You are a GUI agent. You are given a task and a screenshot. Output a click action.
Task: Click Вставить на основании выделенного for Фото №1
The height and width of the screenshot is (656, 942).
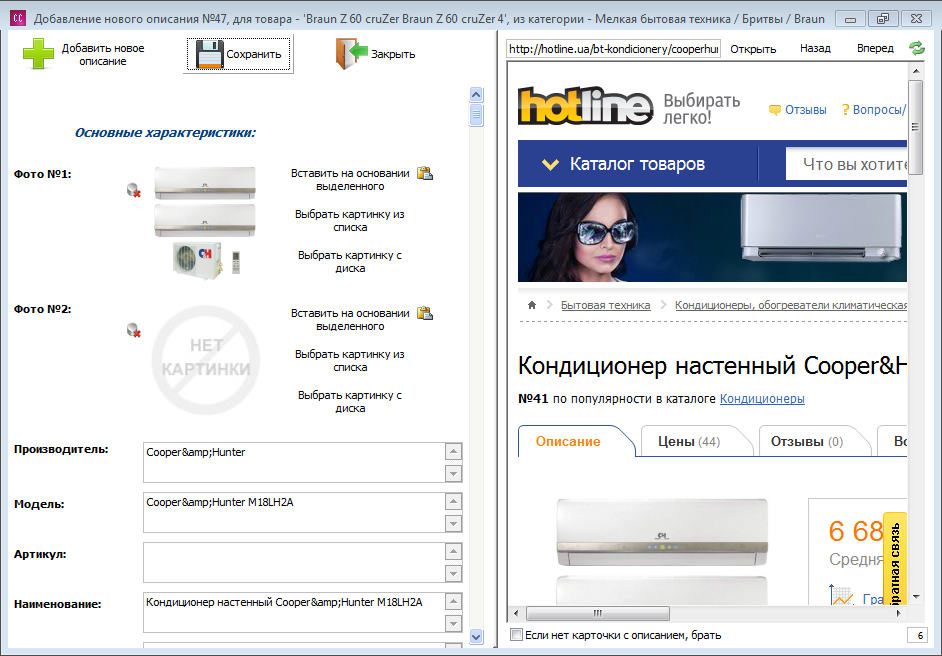(350, 180)
